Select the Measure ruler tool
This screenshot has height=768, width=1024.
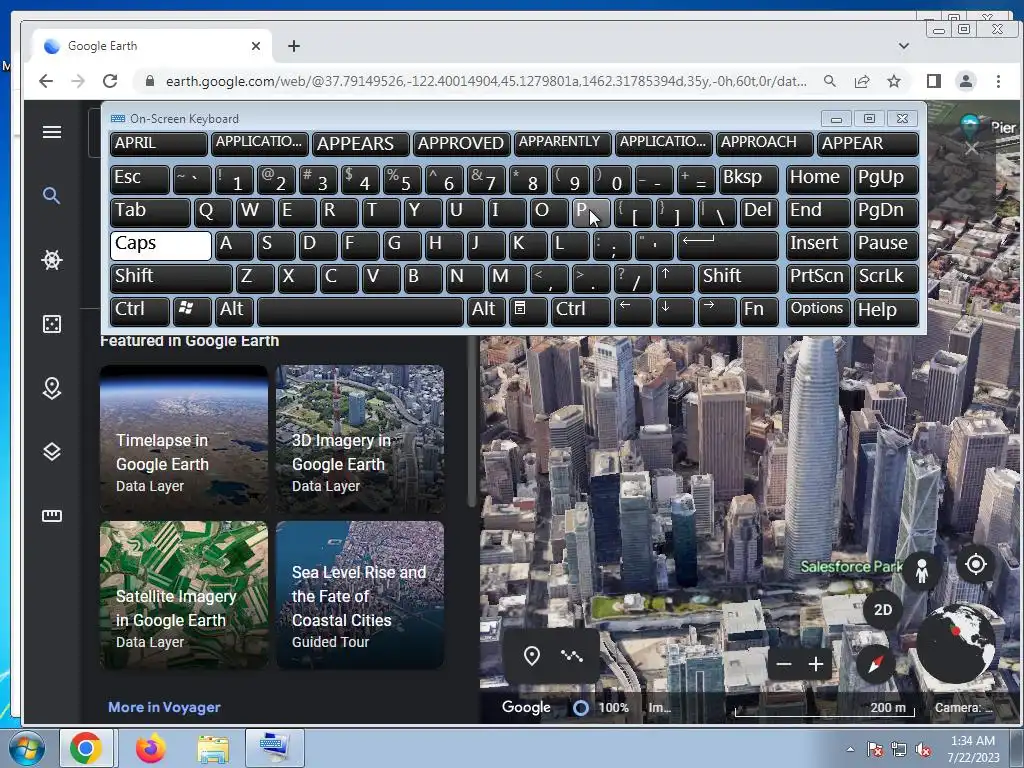point(52,516)
